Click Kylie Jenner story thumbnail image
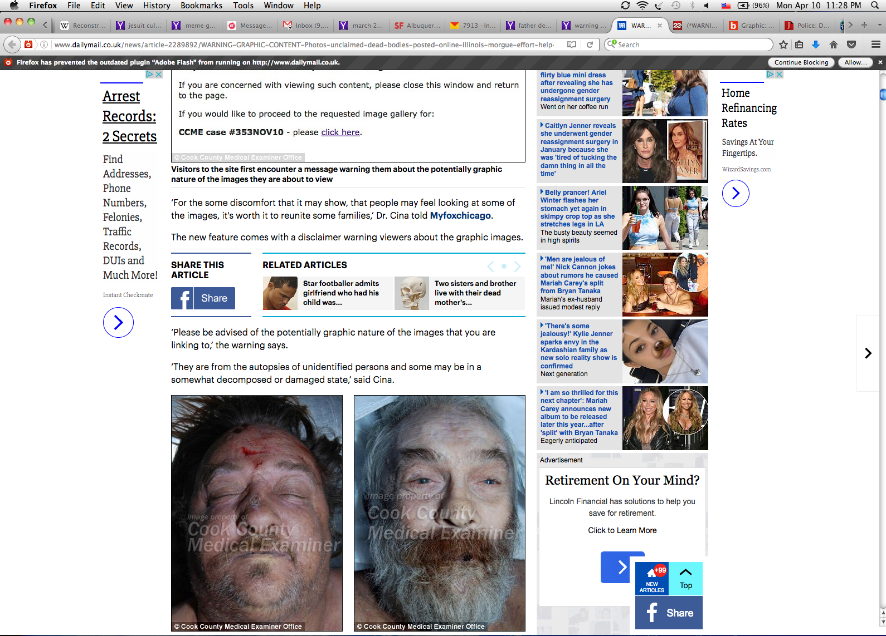886x636 pixels. [x=664, y=351]
